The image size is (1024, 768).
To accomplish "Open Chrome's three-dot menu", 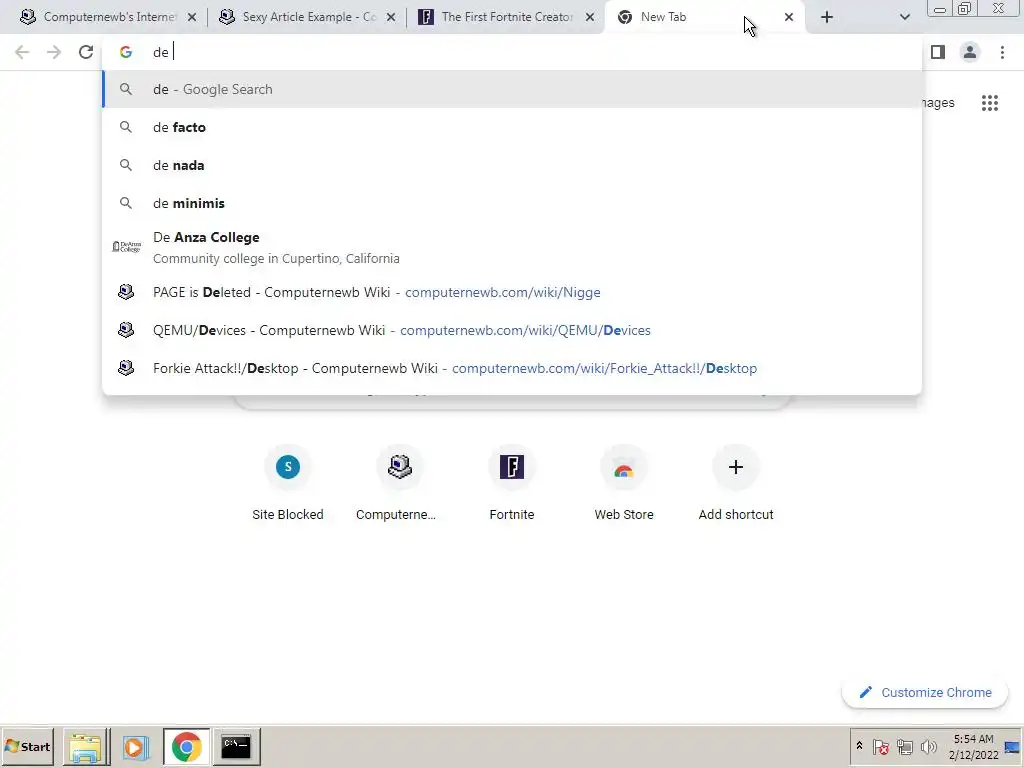I will (x=1002, y=52).
